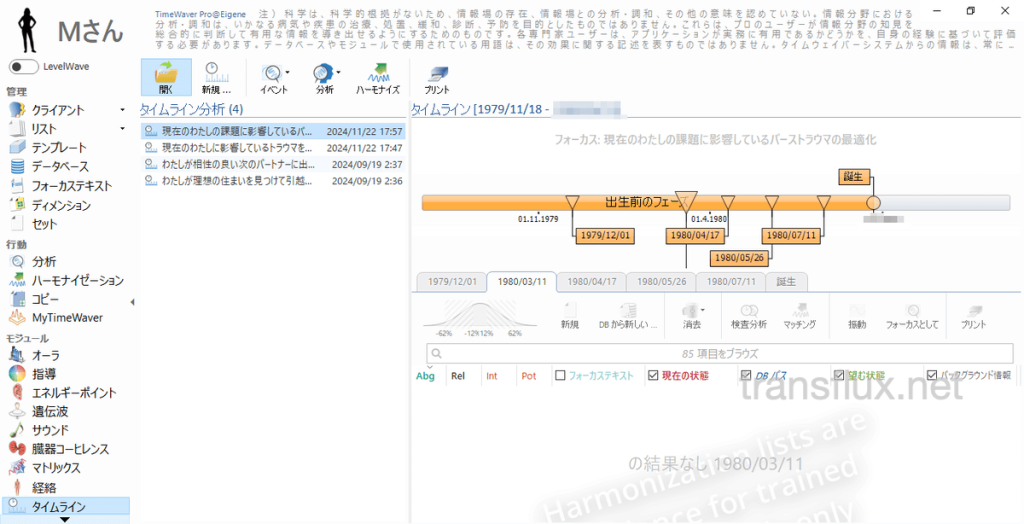Expand more modules with bottom down arrow

coord(65,519)
